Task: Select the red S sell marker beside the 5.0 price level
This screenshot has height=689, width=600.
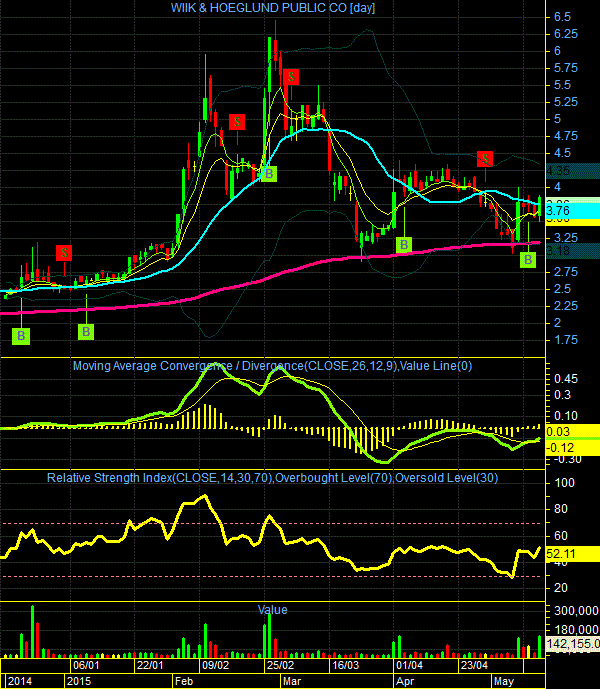Action: tap(237, 122)
